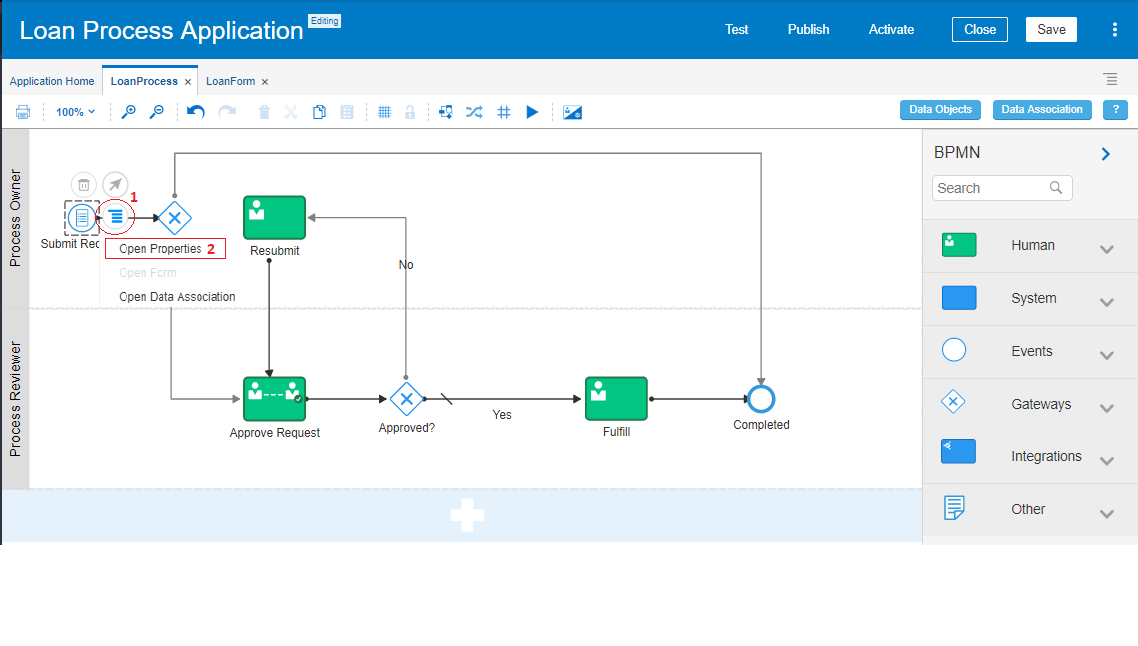
Task: Click the delete trash icon in toolbar
Action: [264, 112]
